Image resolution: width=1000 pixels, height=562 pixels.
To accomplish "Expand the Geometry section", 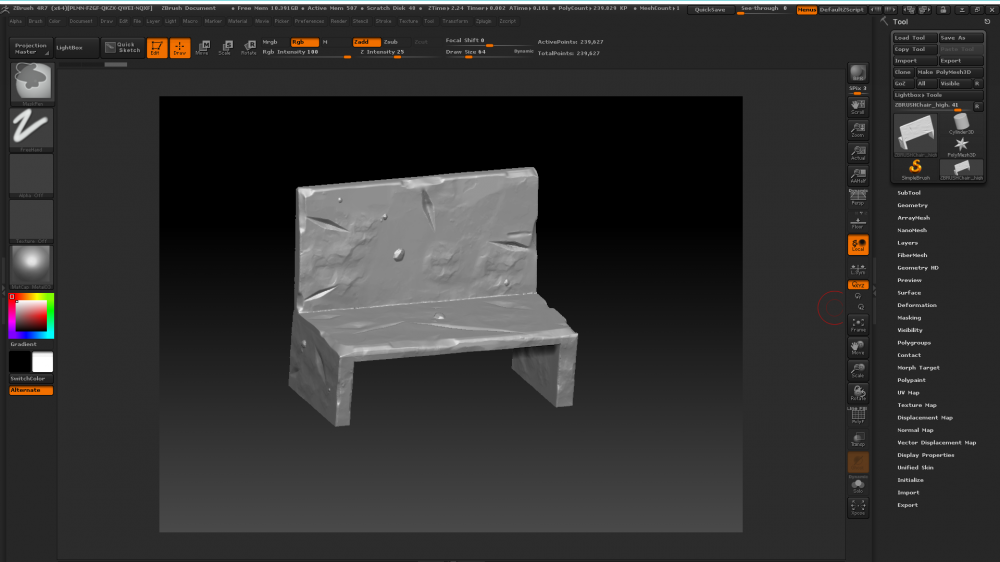I will 912,205.
